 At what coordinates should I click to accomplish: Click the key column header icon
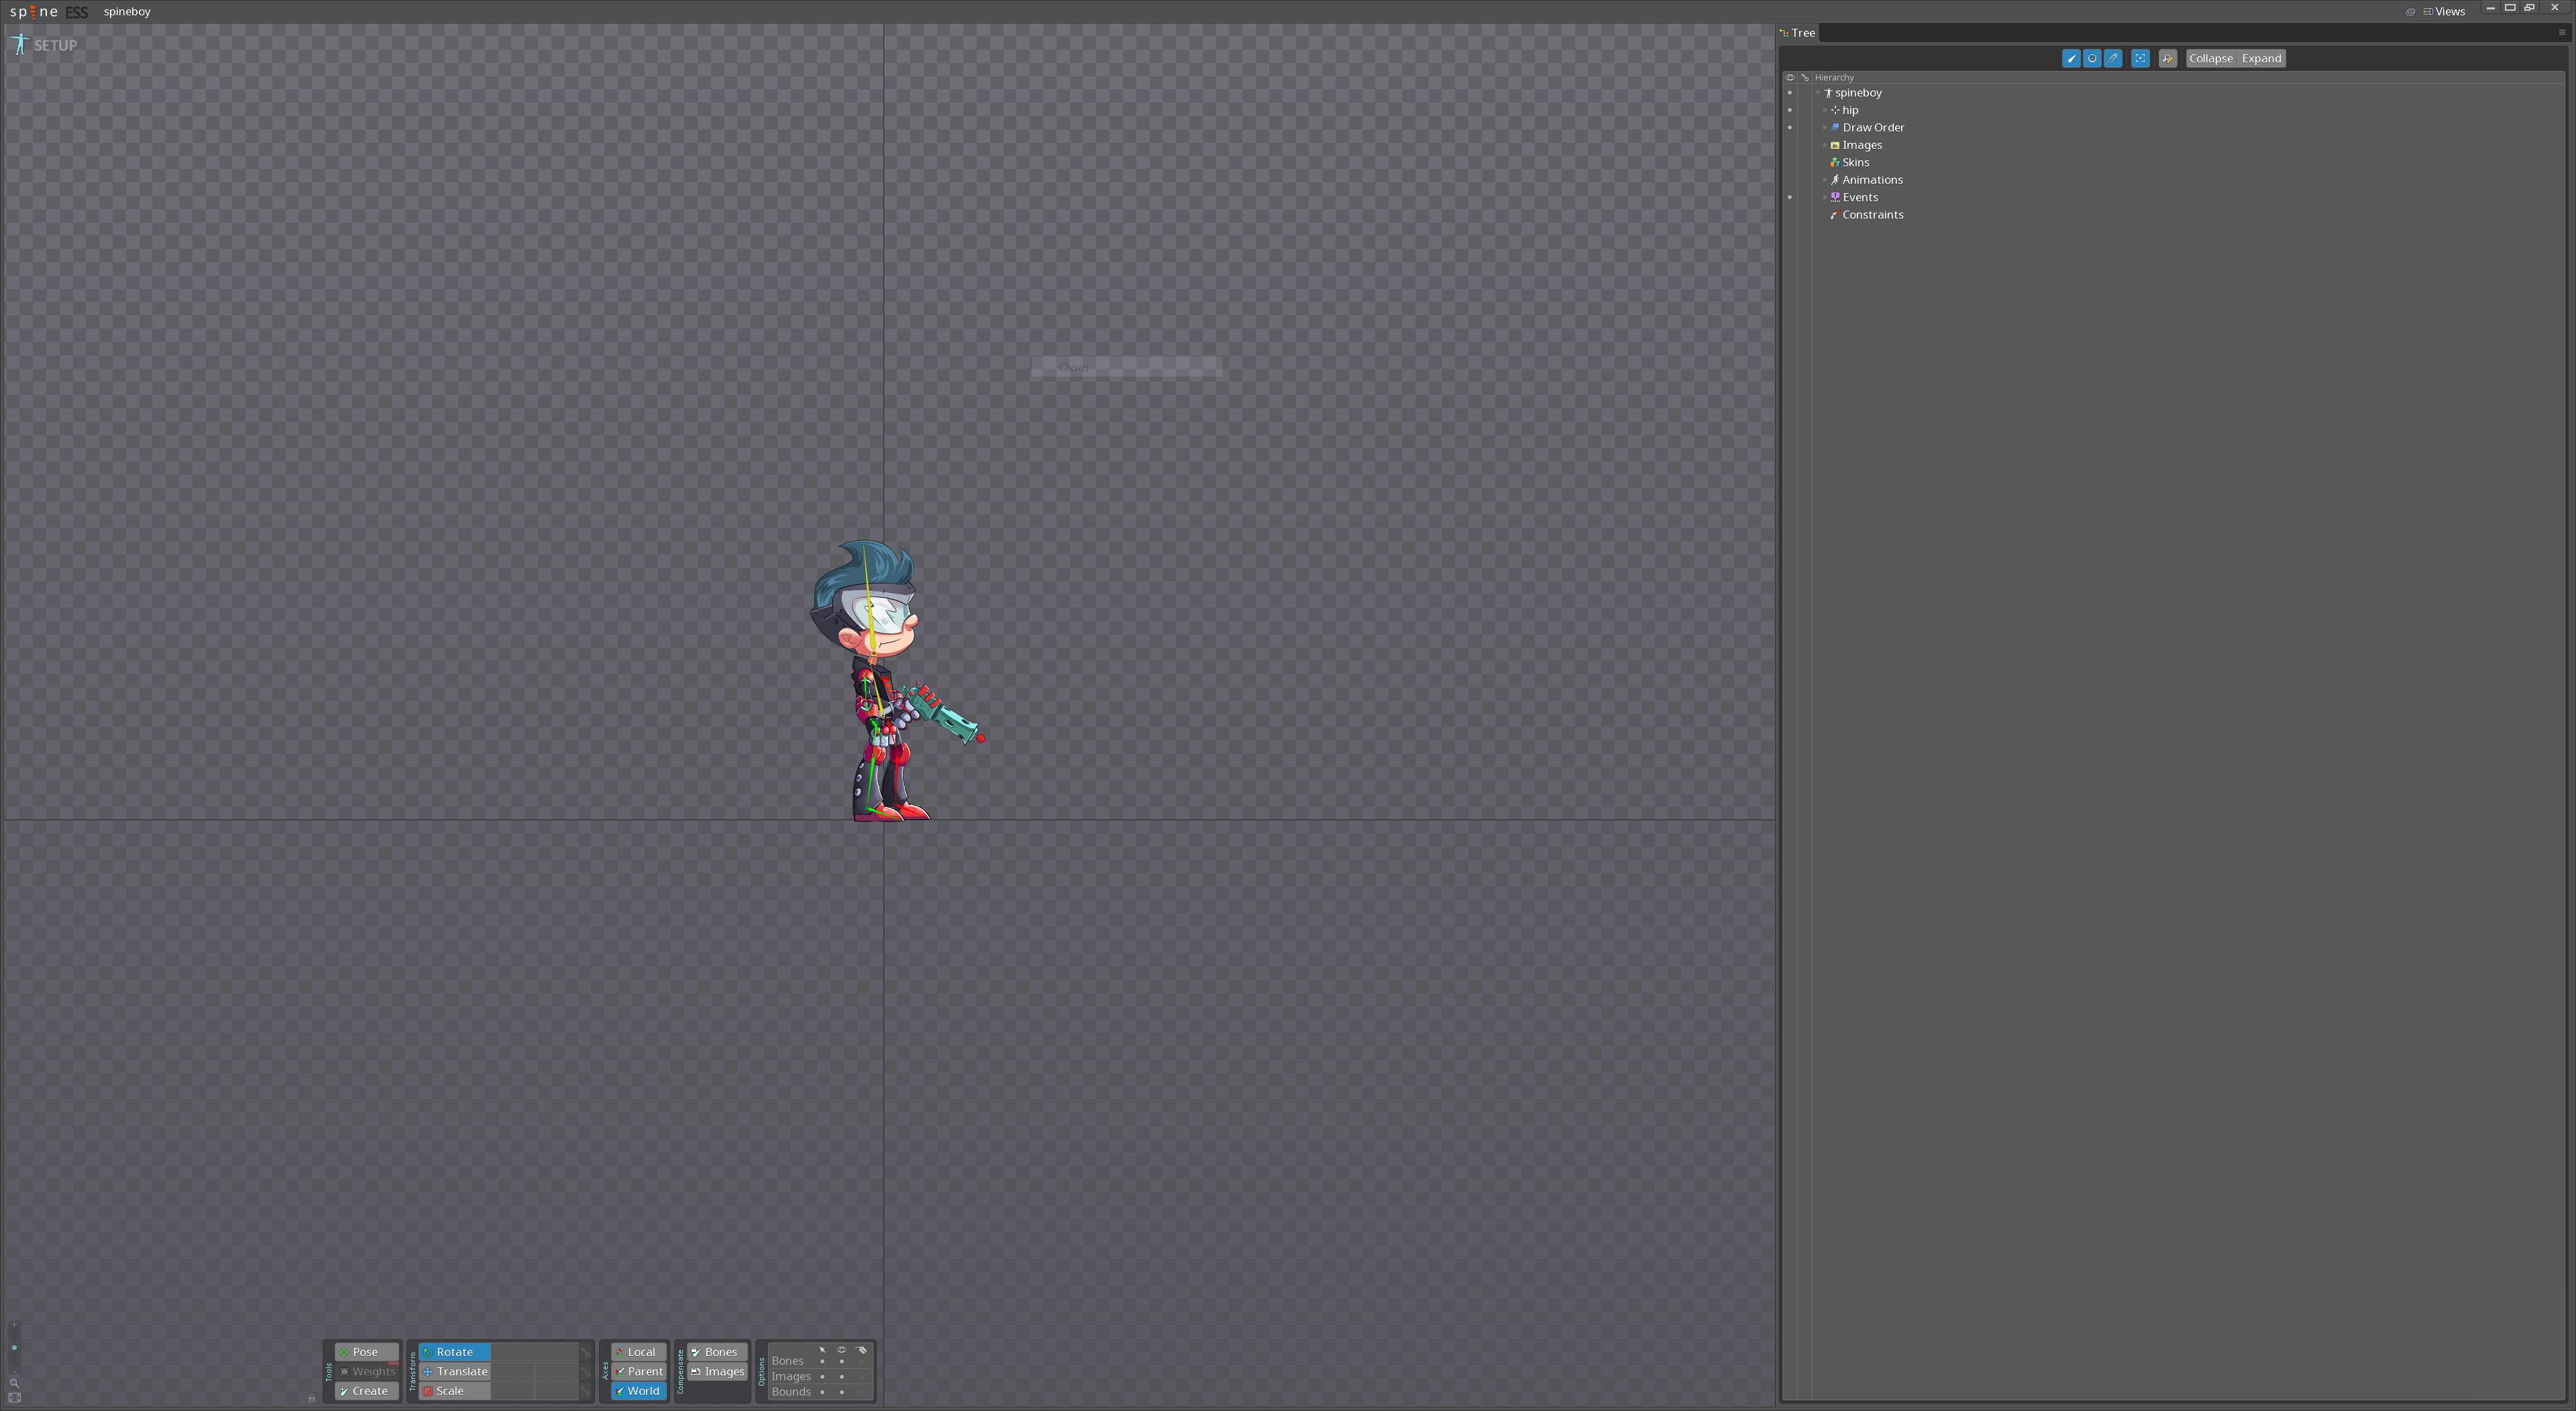pyautogui.click(x=1805, y=77)
